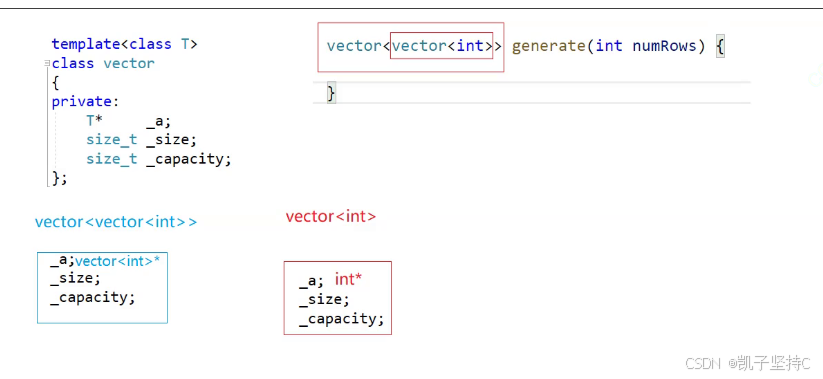Click the red vector<int> heading
Viewport: 823px width, 379px height.
(x=331, y=216)
